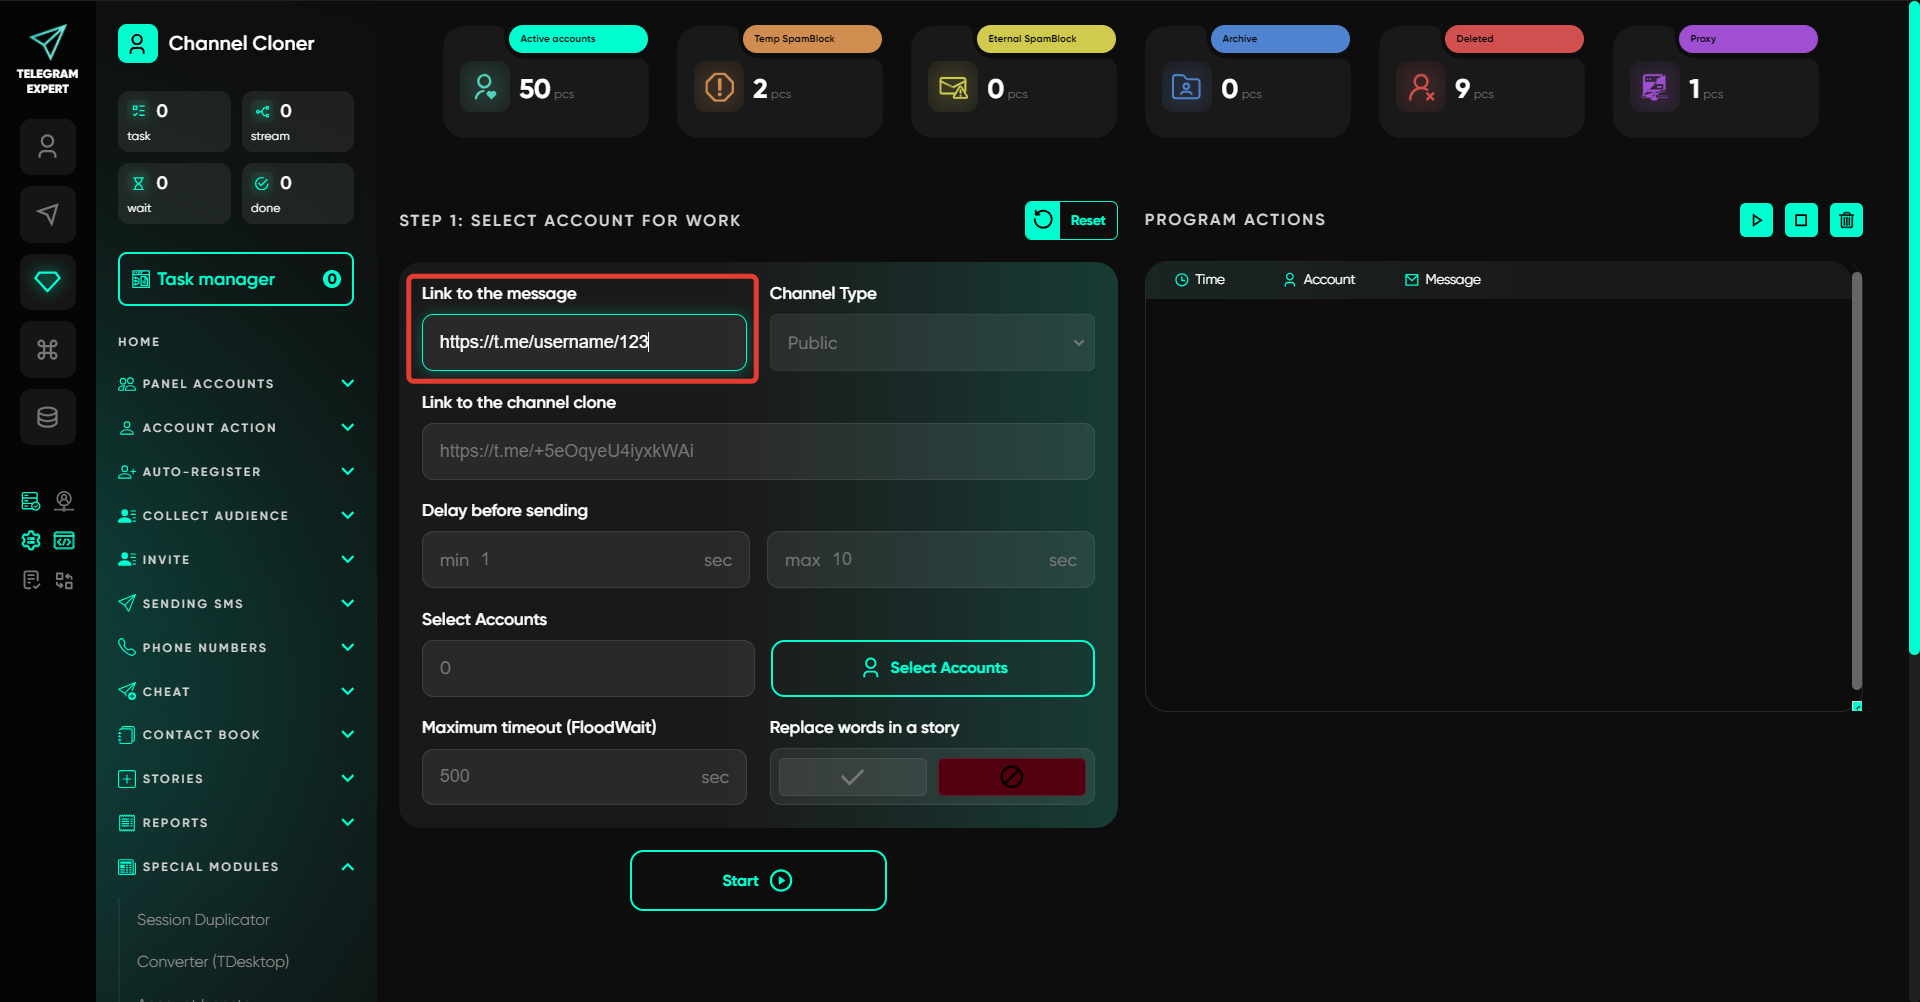Click the Link to the channel clone field
This screenshot has width=1920, height=1002.
(757, 452)
